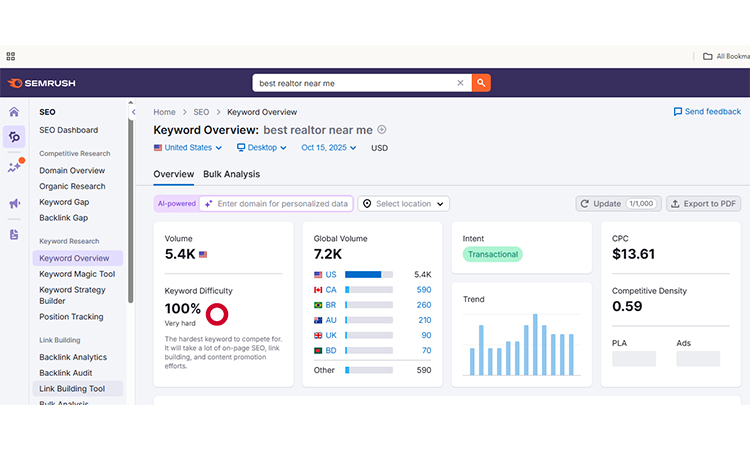Click the megaphone advertising icon
Image resolution: width=750 pixels, height=450 pixels.
(x=14, y=204)
